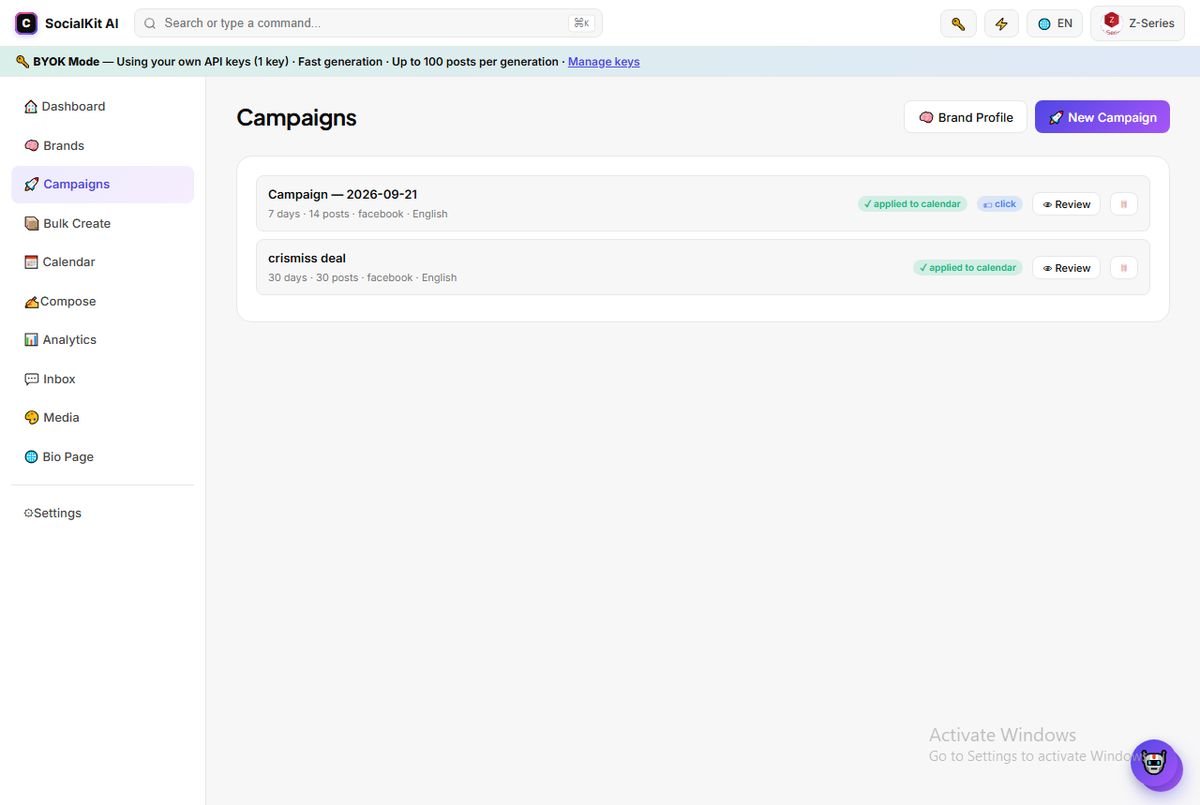1200x805 pixels.
Task: Click the Campaigns page heading
Action: click(x=296, y=117)
